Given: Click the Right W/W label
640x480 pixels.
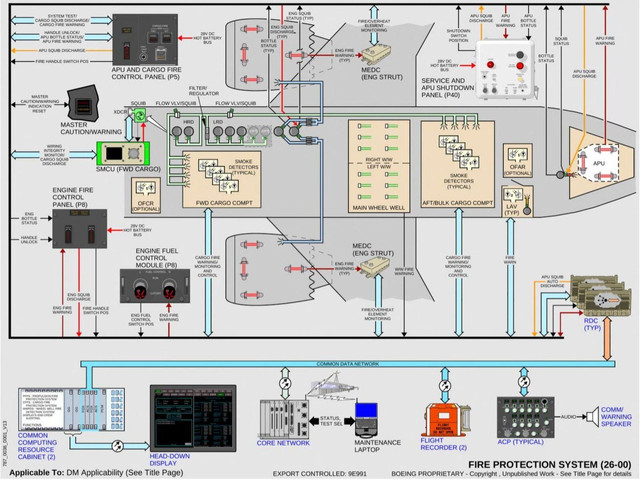Looking at the screenshot, I should click(x=378, y=160).
